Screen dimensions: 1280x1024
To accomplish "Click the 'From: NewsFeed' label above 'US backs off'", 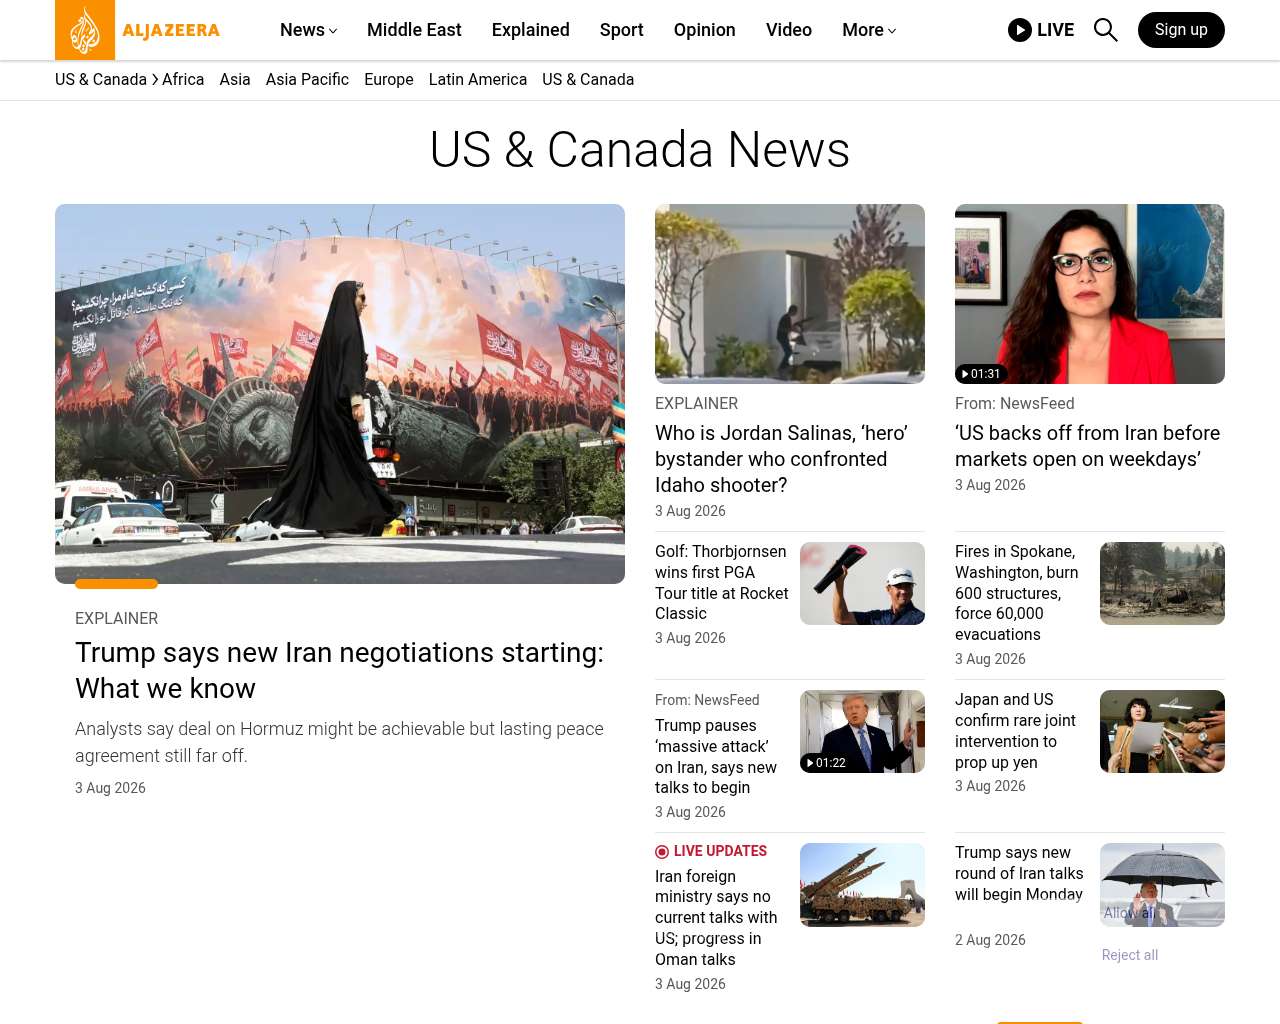I will point(1015,403).
